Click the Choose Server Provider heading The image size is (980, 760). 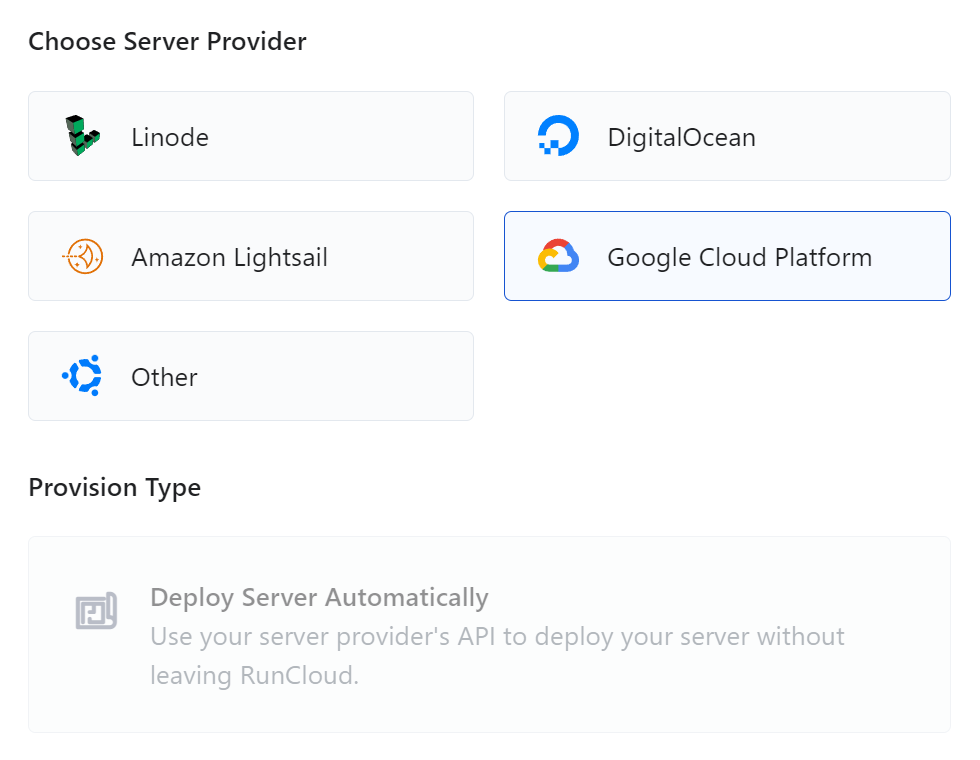(x=168, y=42)
